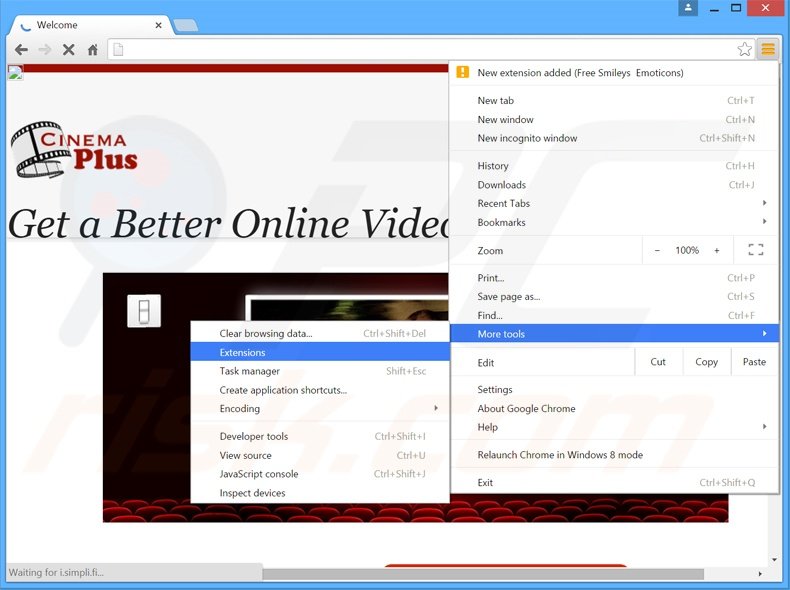The width and height of the screenshot is (790, 590).
Task: Choose View source
Action: [320, 455]
